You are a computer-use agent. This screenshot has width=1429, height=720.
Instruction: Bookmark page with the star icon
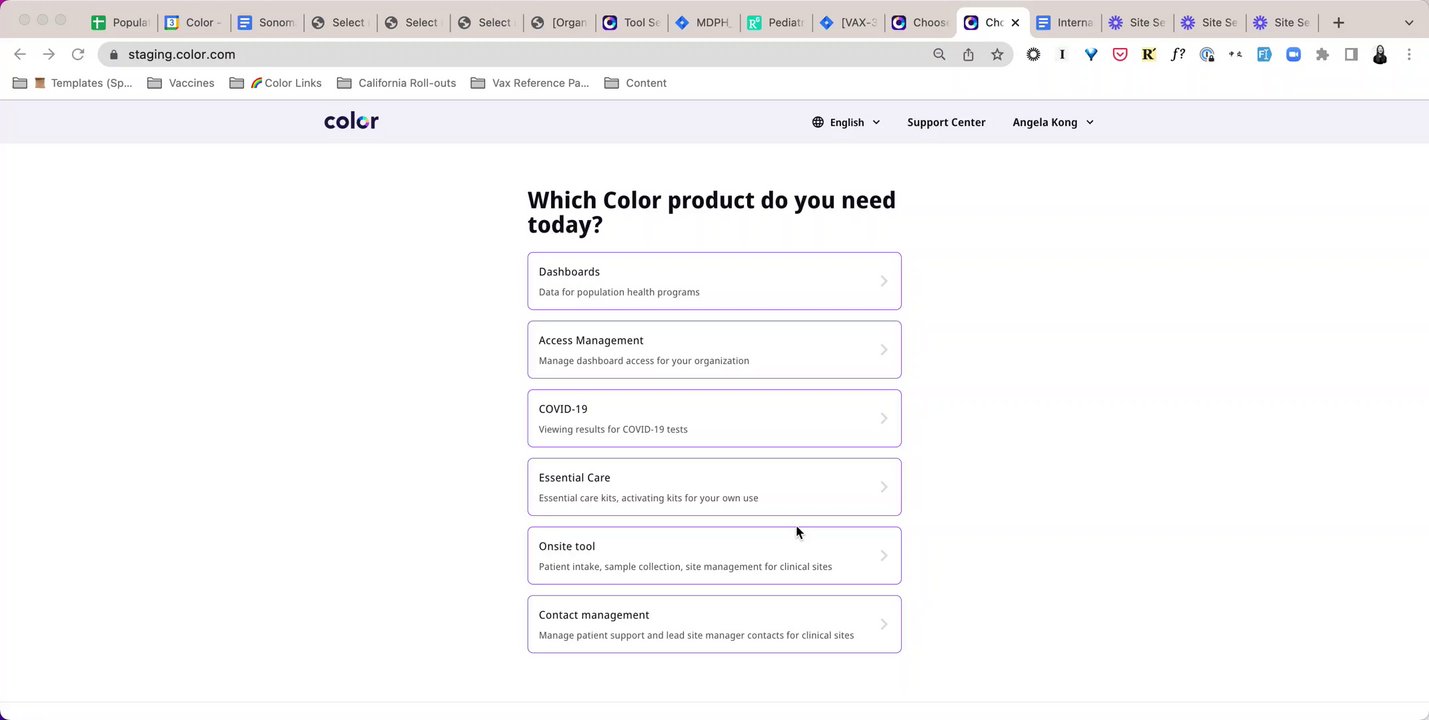tap(997, 55)
